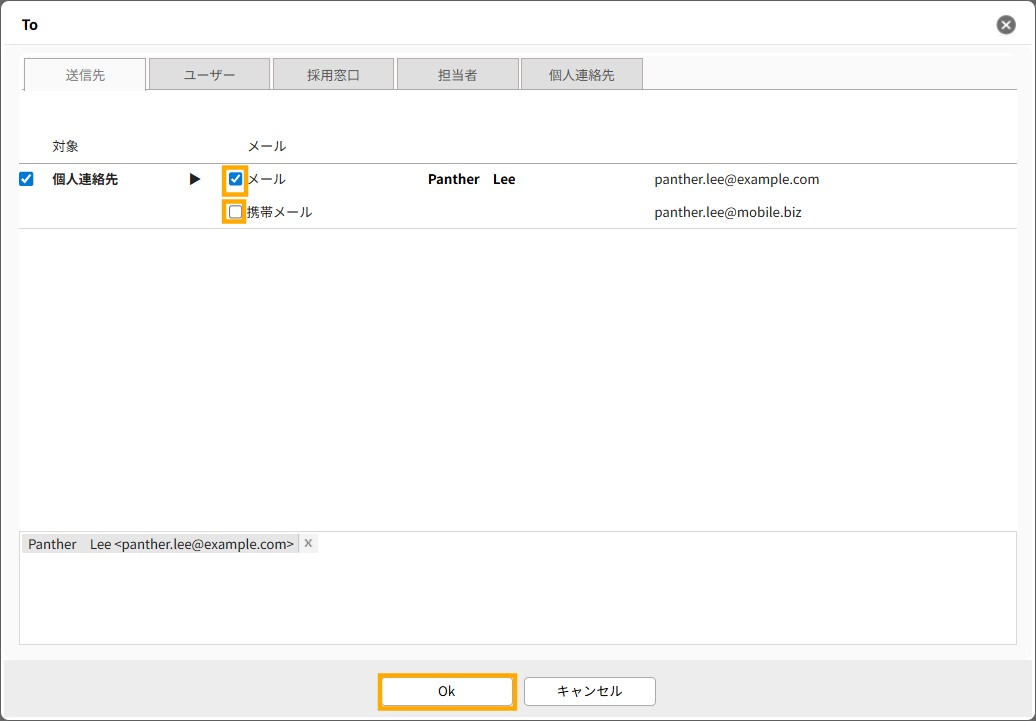
Task: Go to the 個人連絡先 tab
Action: pos(581,75)
